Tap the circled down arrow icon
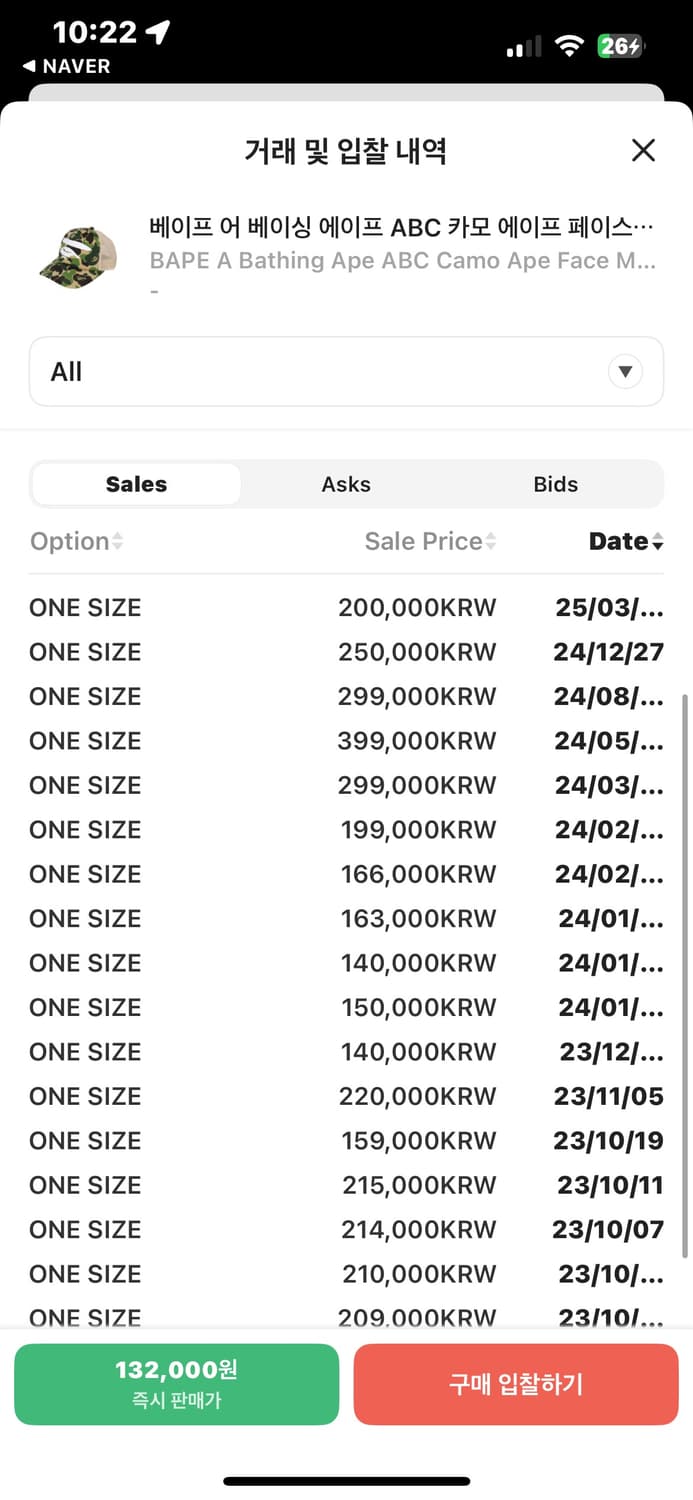The image size is (693, 1500). [x=625, y=372]
